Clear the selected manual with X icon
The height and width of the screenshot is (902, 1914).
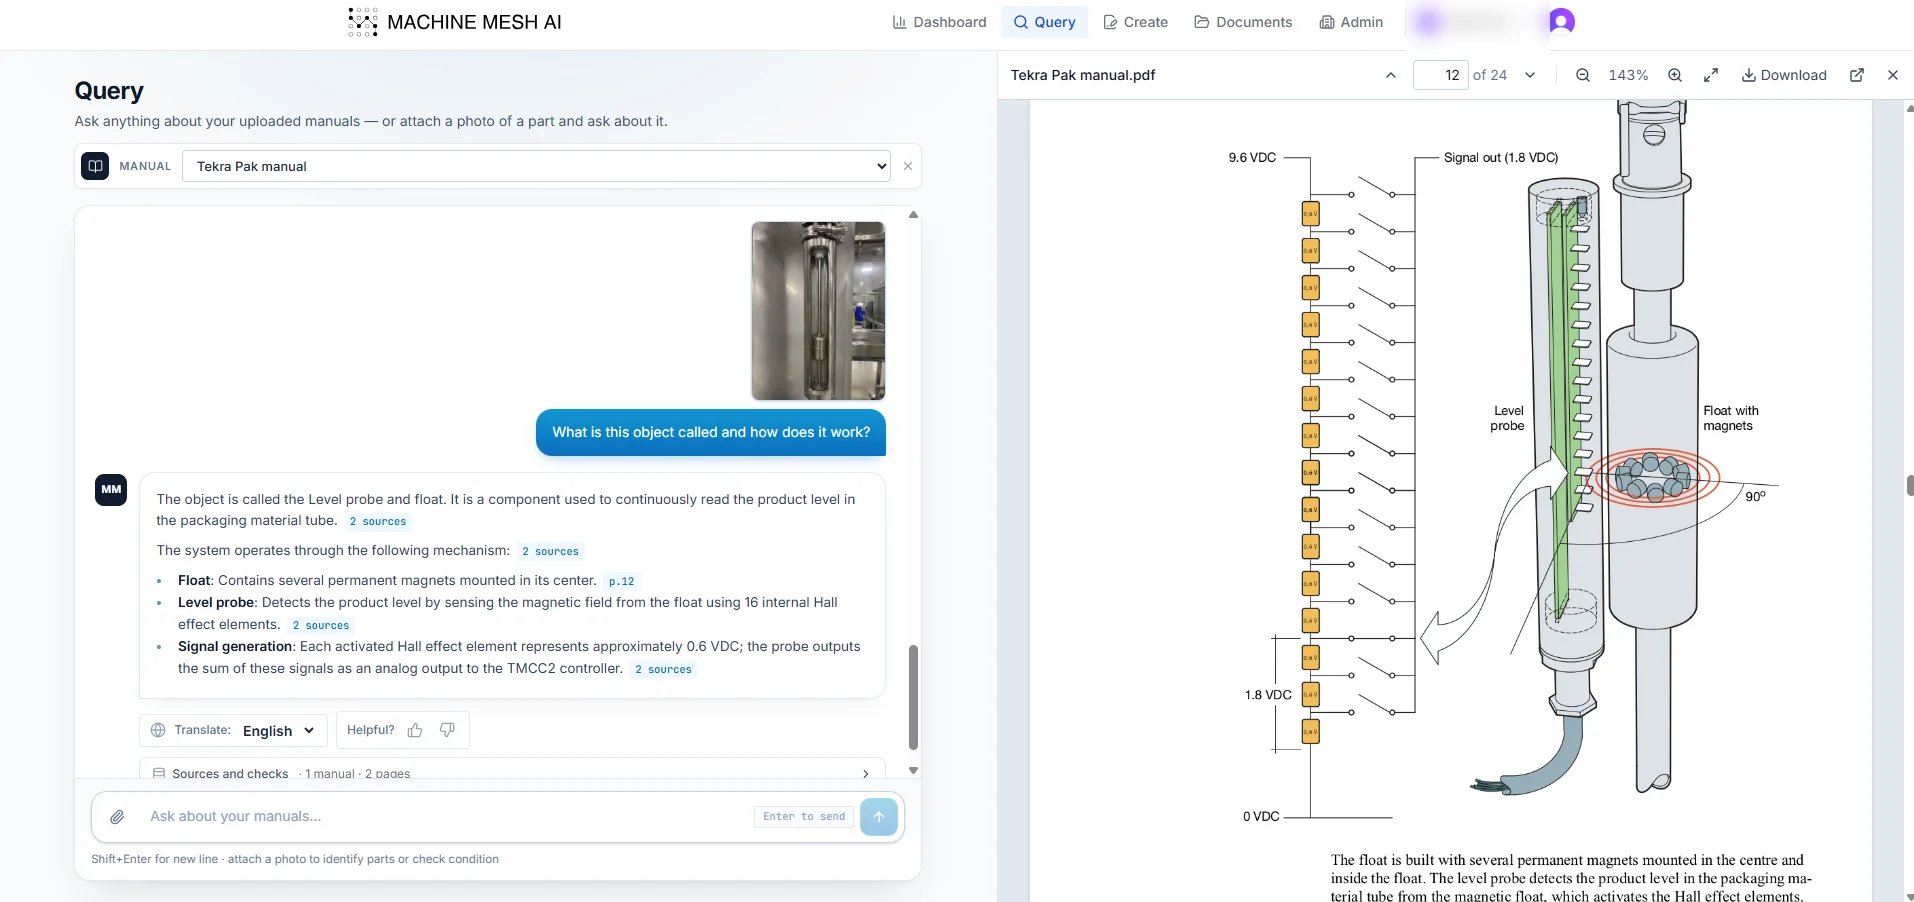(908, 166)
